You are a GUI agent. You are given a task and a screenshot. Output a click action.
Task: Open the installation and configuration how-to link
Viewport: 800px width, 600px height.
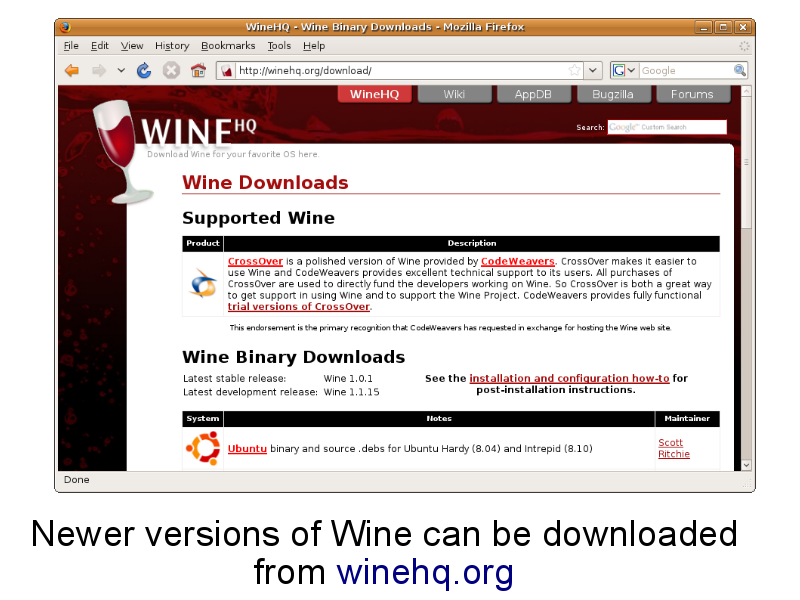pos(569,379)
